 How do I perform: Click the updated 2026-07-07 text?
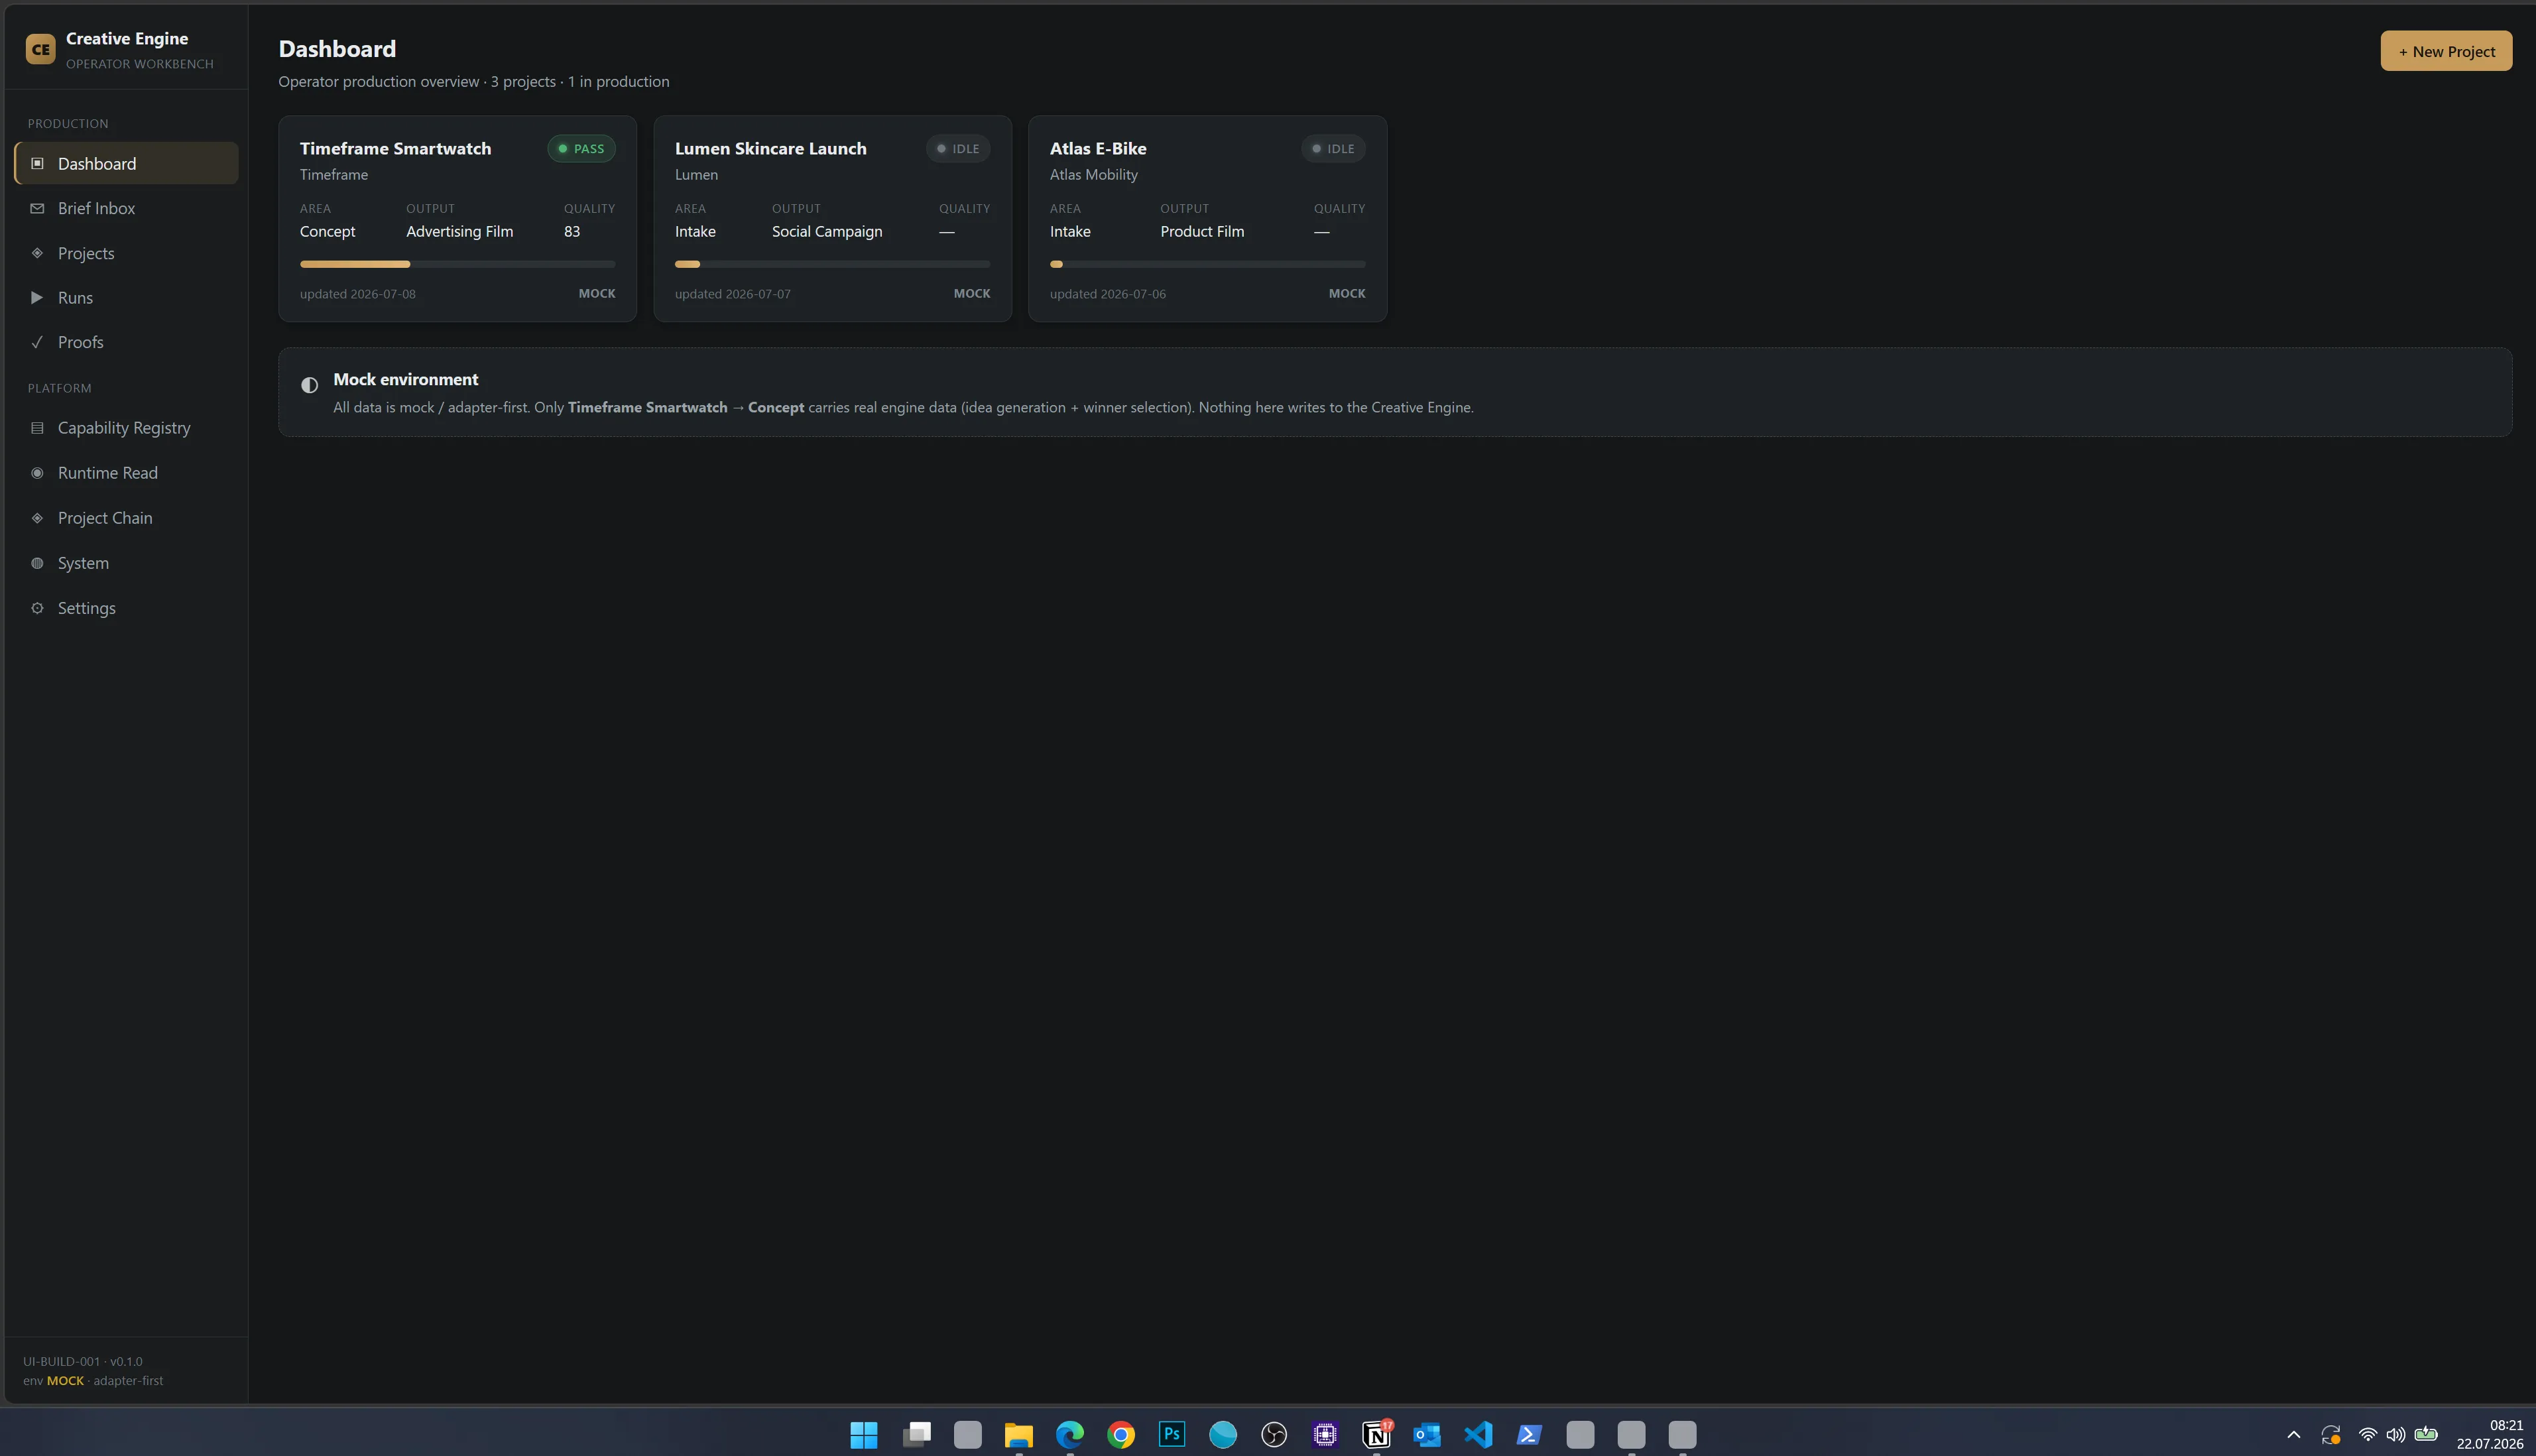[x=733, y=294]
